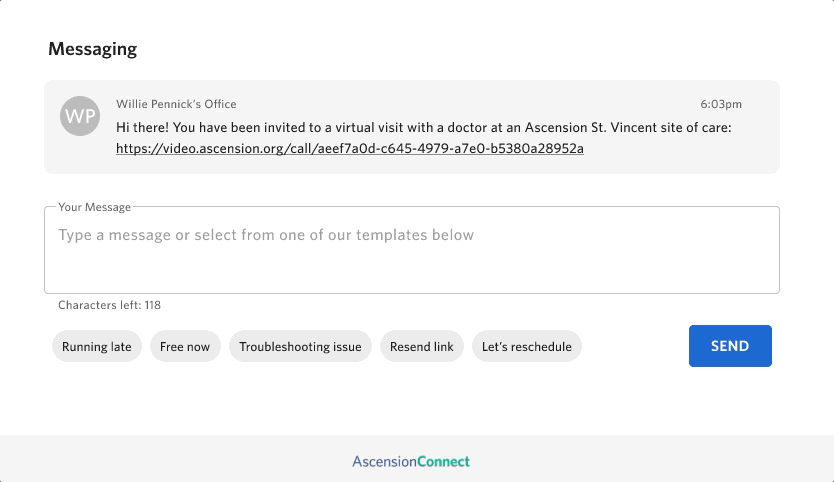Pick the Resend link template chip
This screenshot has height=482, width=834.
point(422,346)
